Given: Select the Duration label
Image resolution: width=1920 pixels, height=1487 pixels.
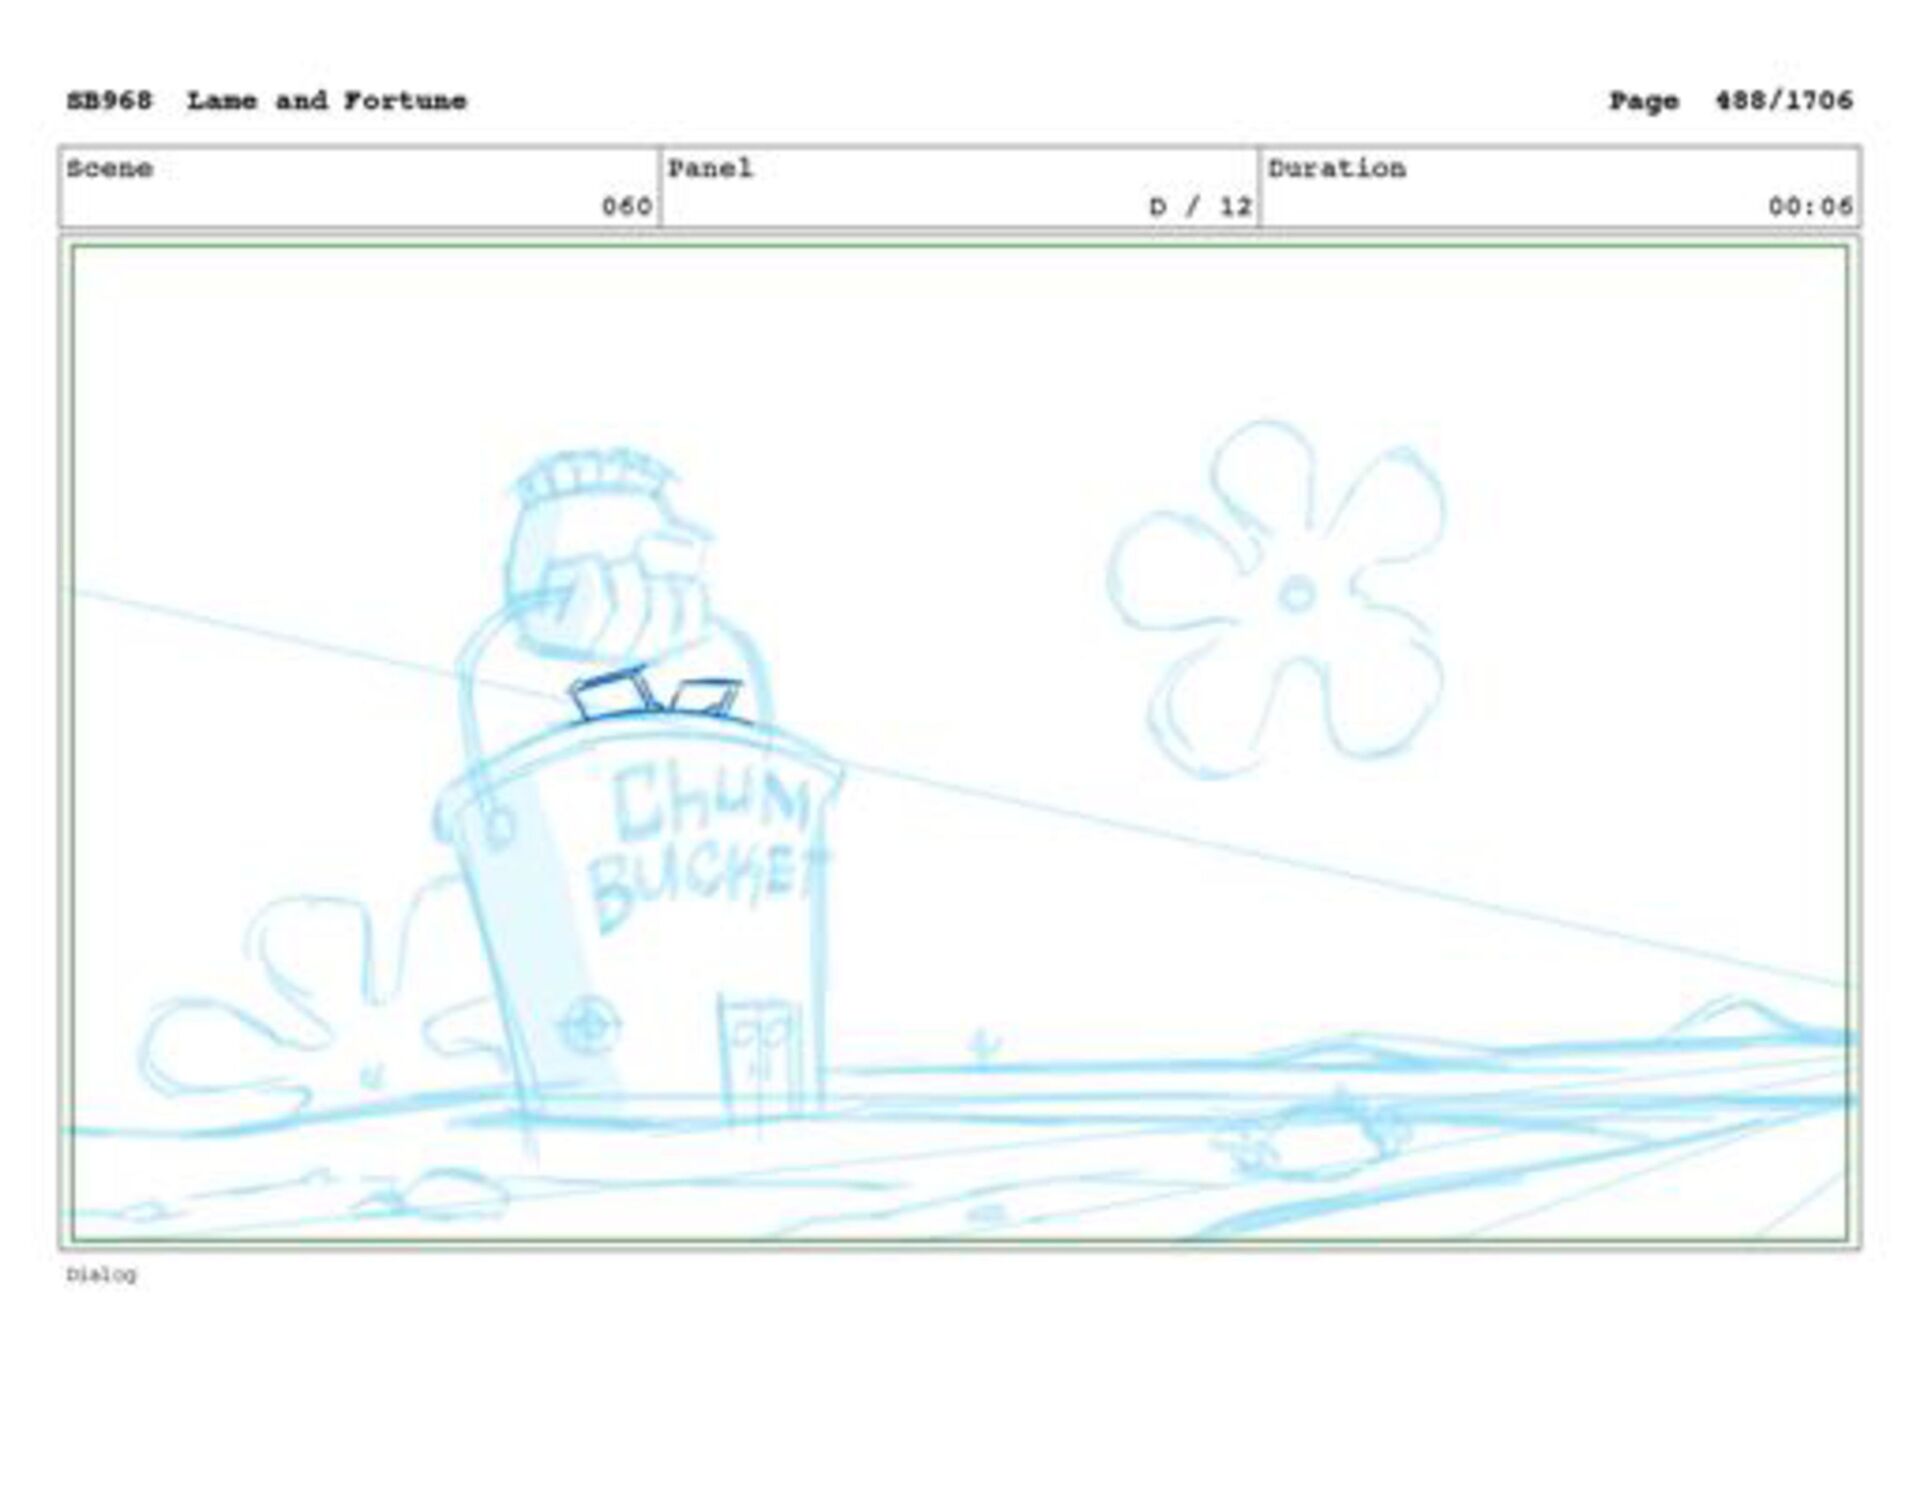Looking at the screenshot, I should (x=1337, y=168).
